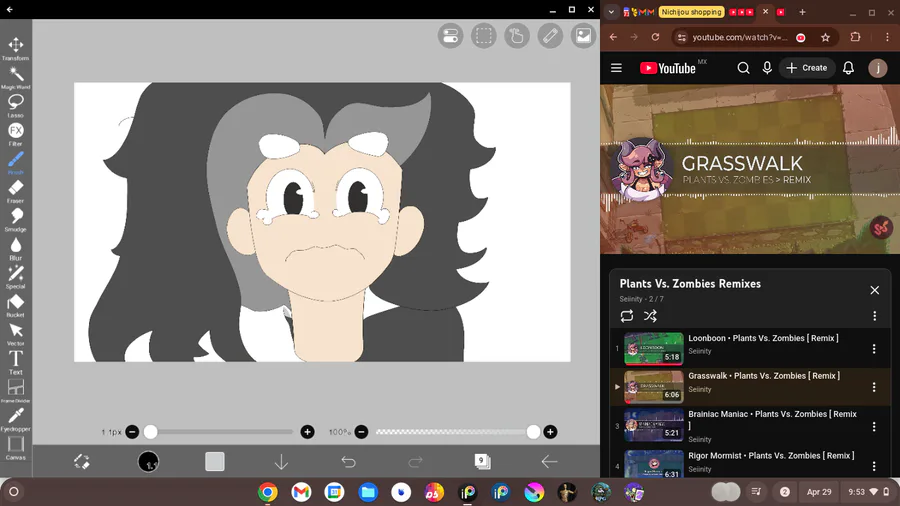Redo the last undone stroke

point(415,461)
